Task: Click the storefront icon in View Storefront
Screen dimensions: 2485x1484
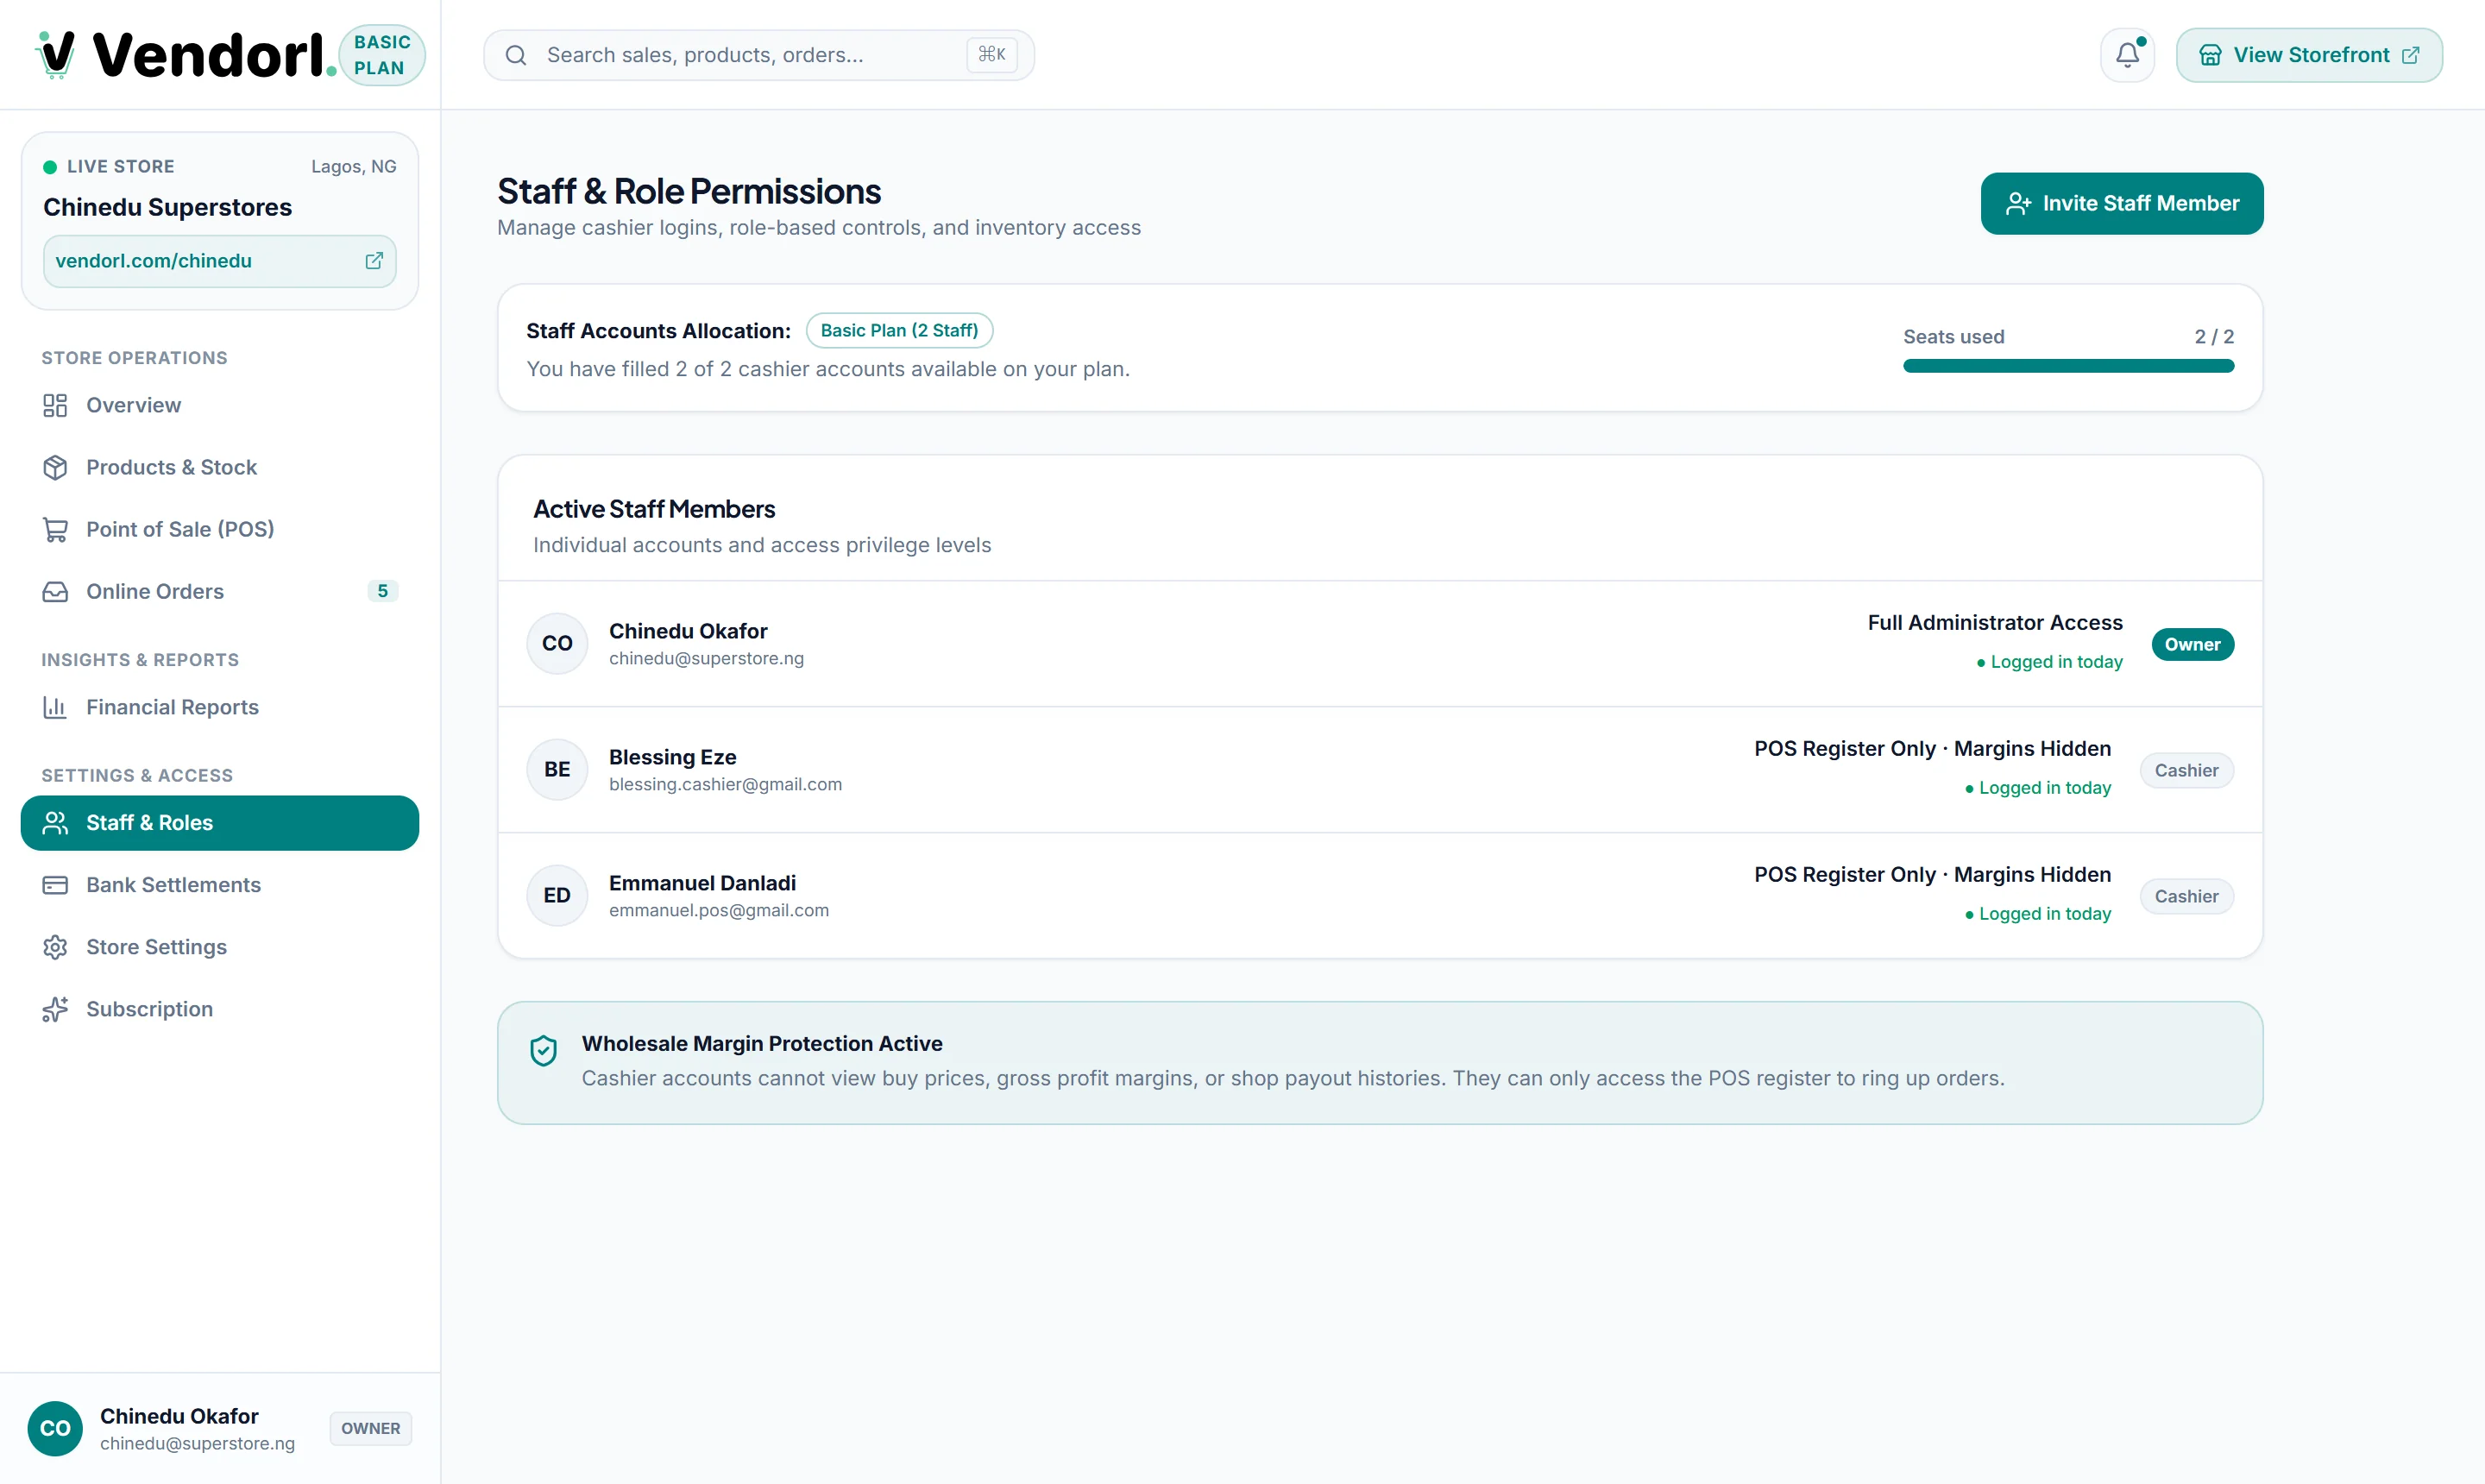Action: (x=2210, y=55)
